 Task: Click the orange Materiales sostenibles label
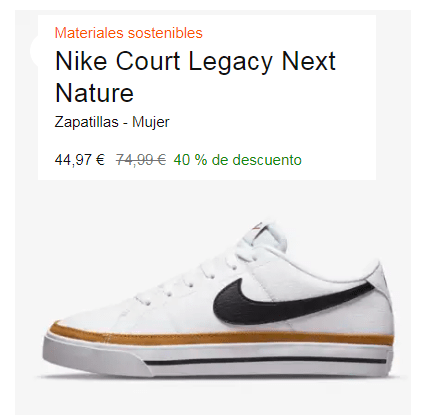tap(129, 33)
